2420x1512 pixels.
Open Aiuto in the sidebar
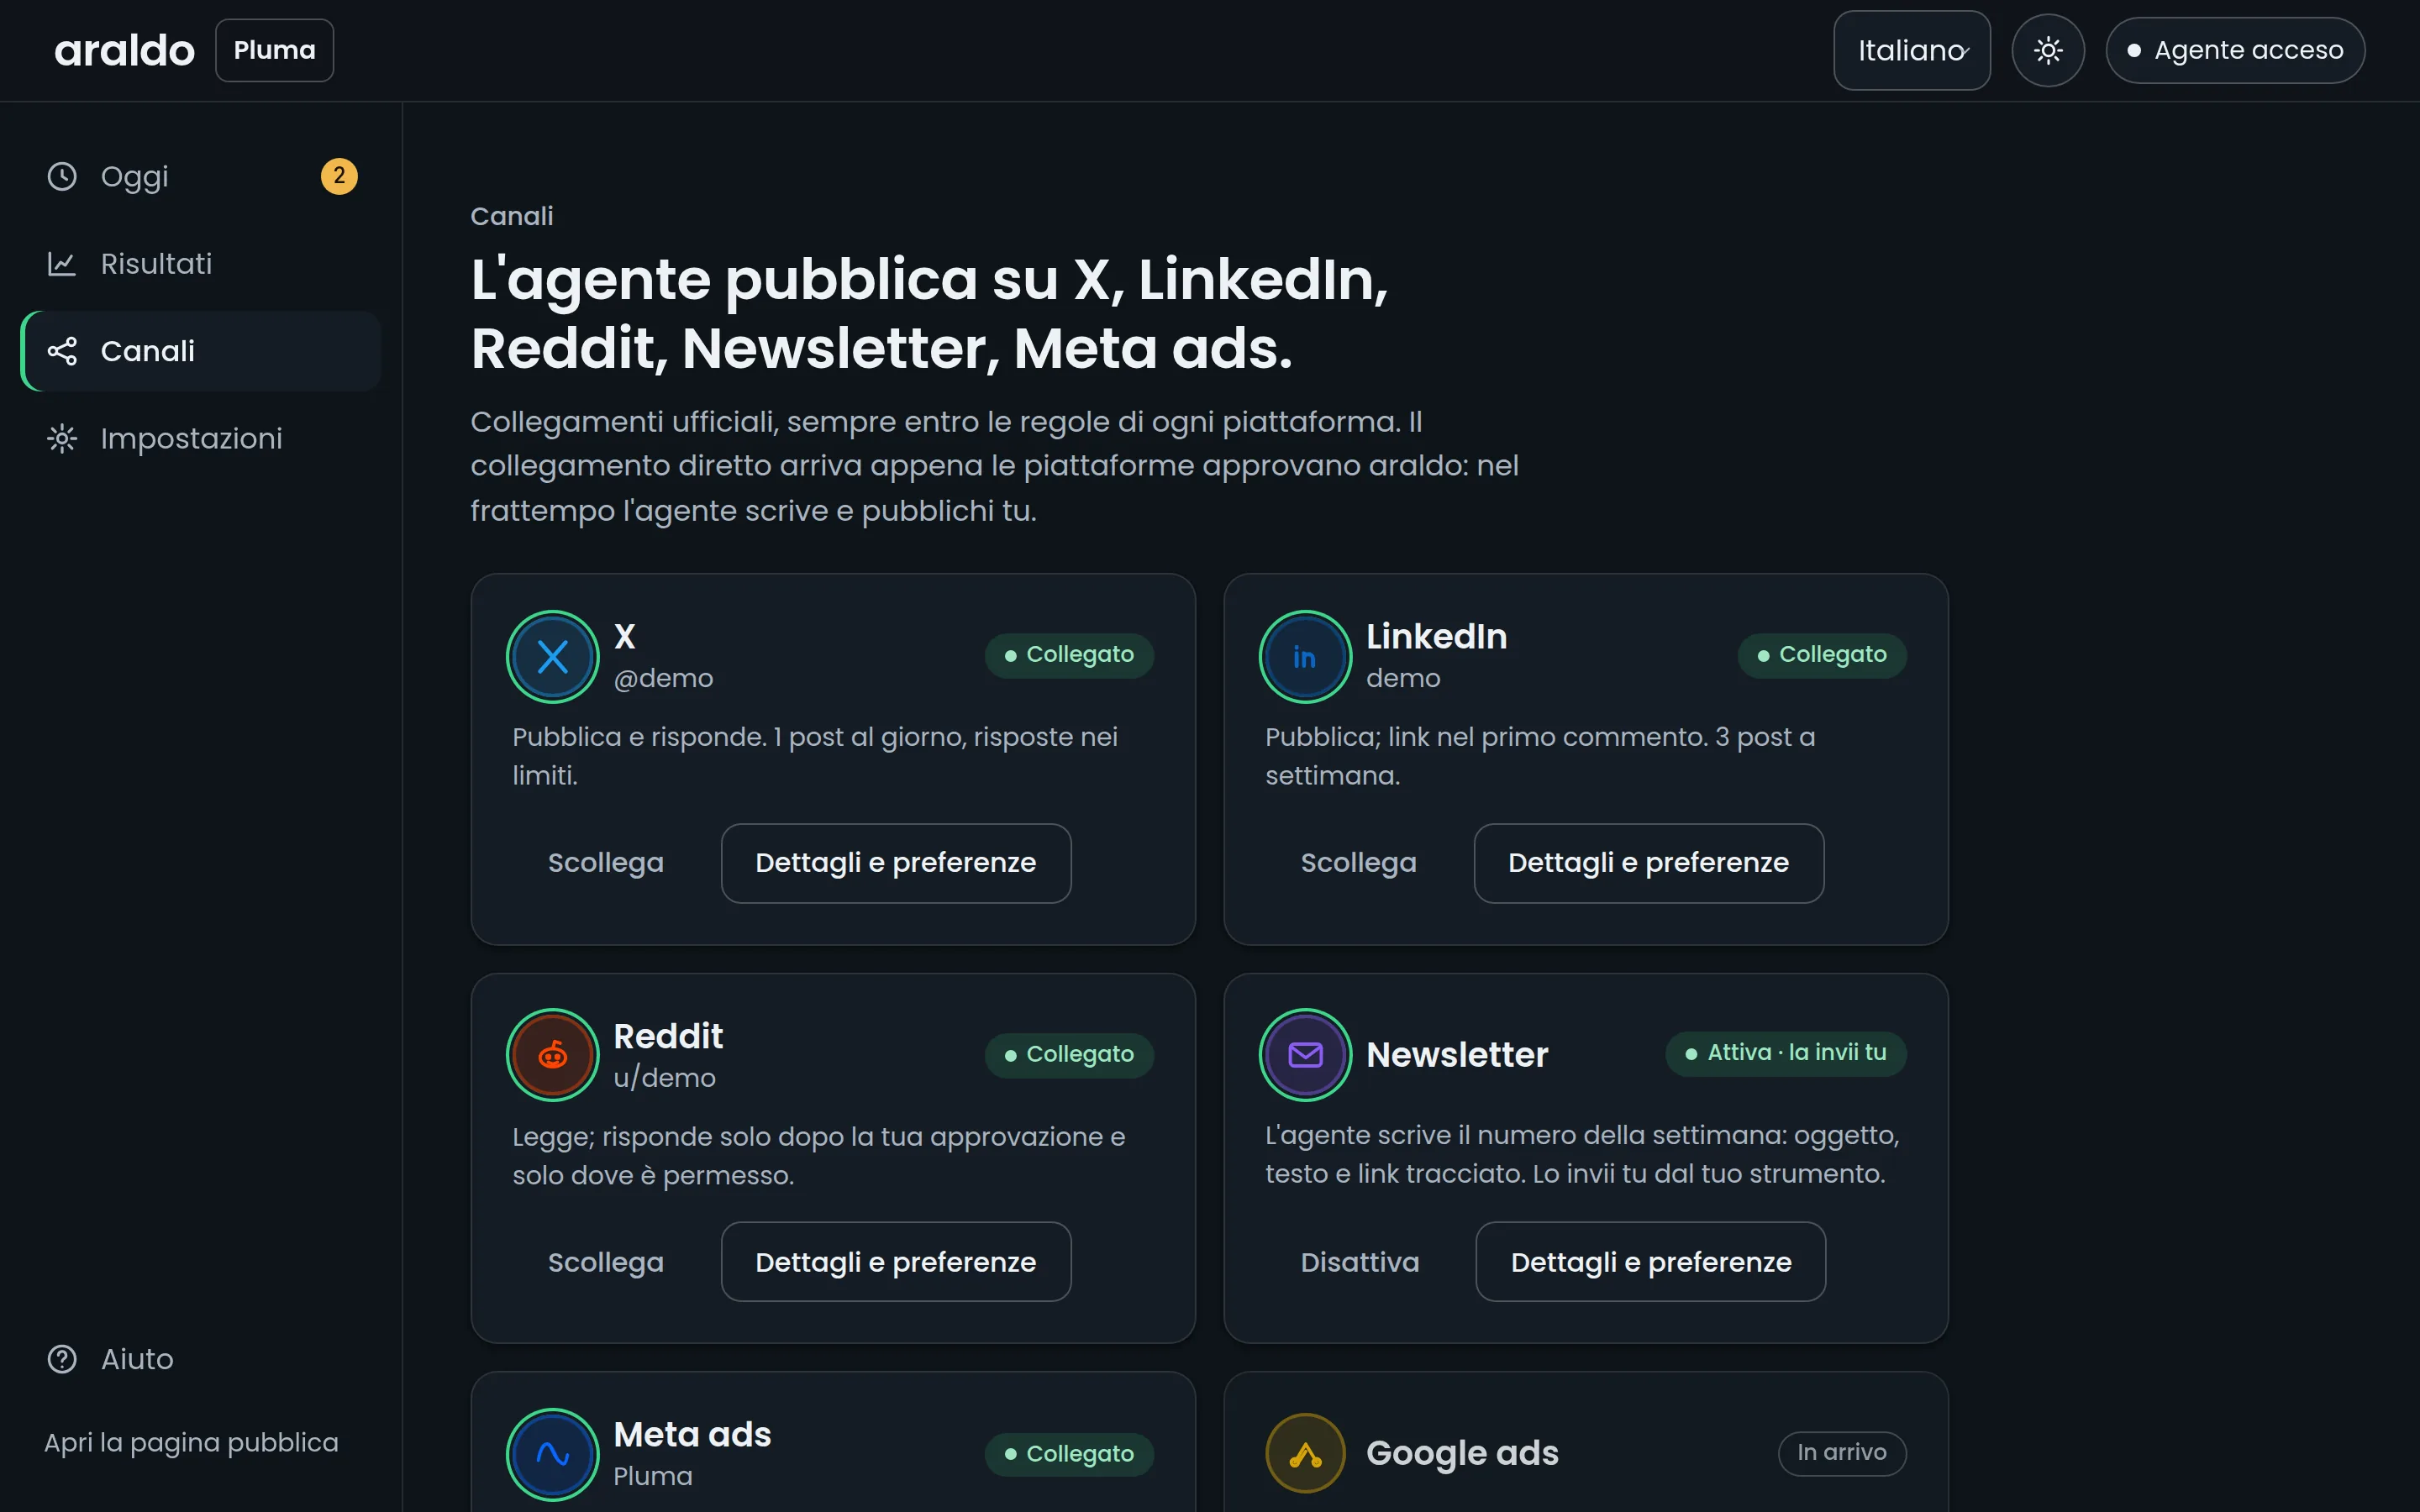coord(201,1359)
